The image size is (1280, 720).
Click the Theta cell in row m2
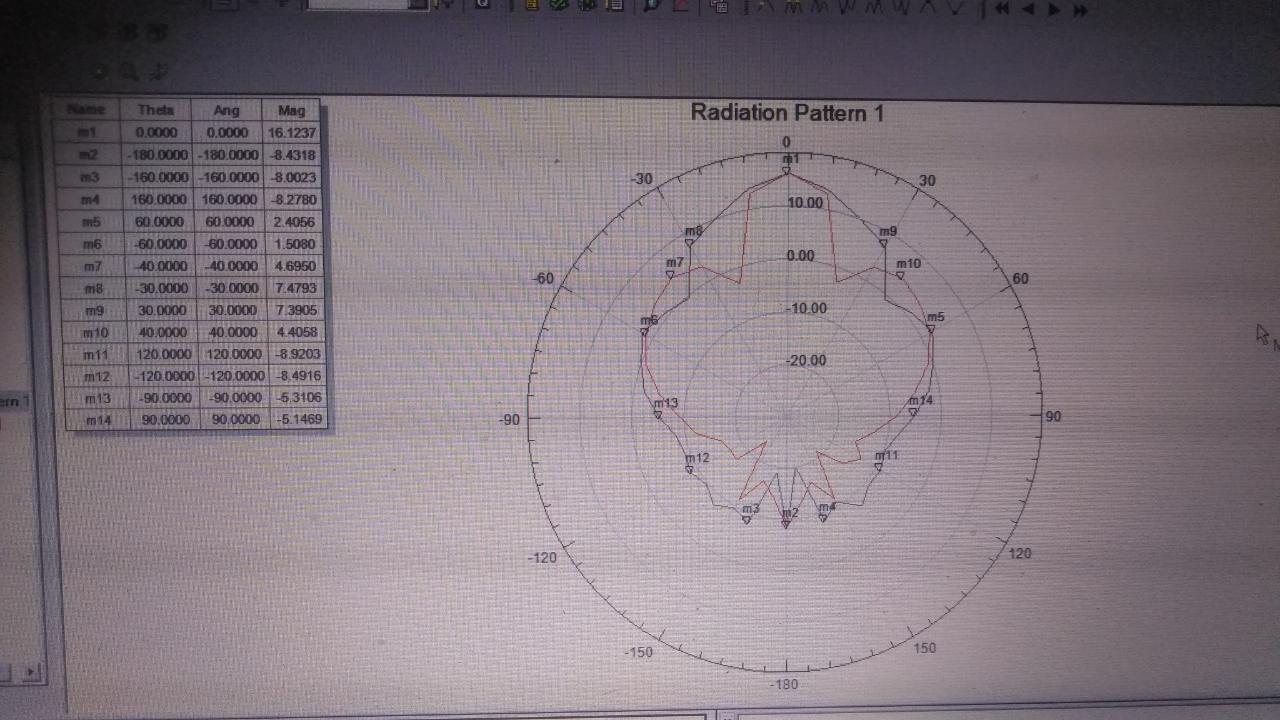tap(157, 155)
